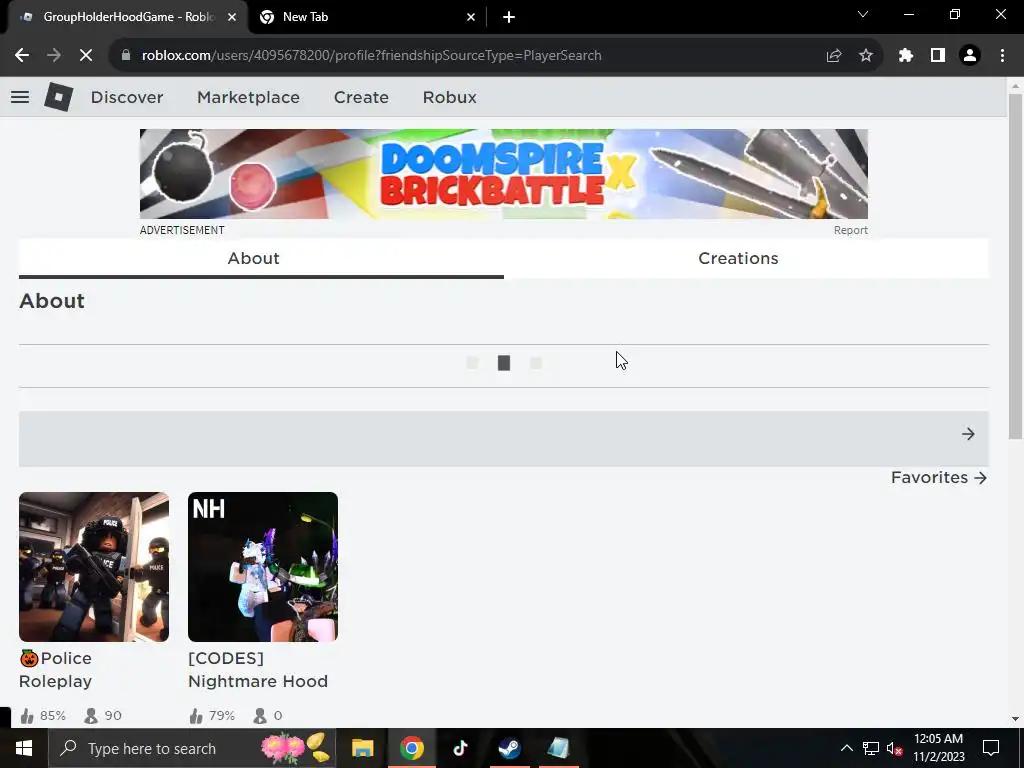Click the page vertical scrollbar thumb
This screenshot has height=768, width=1024.
click(1015, 266)
